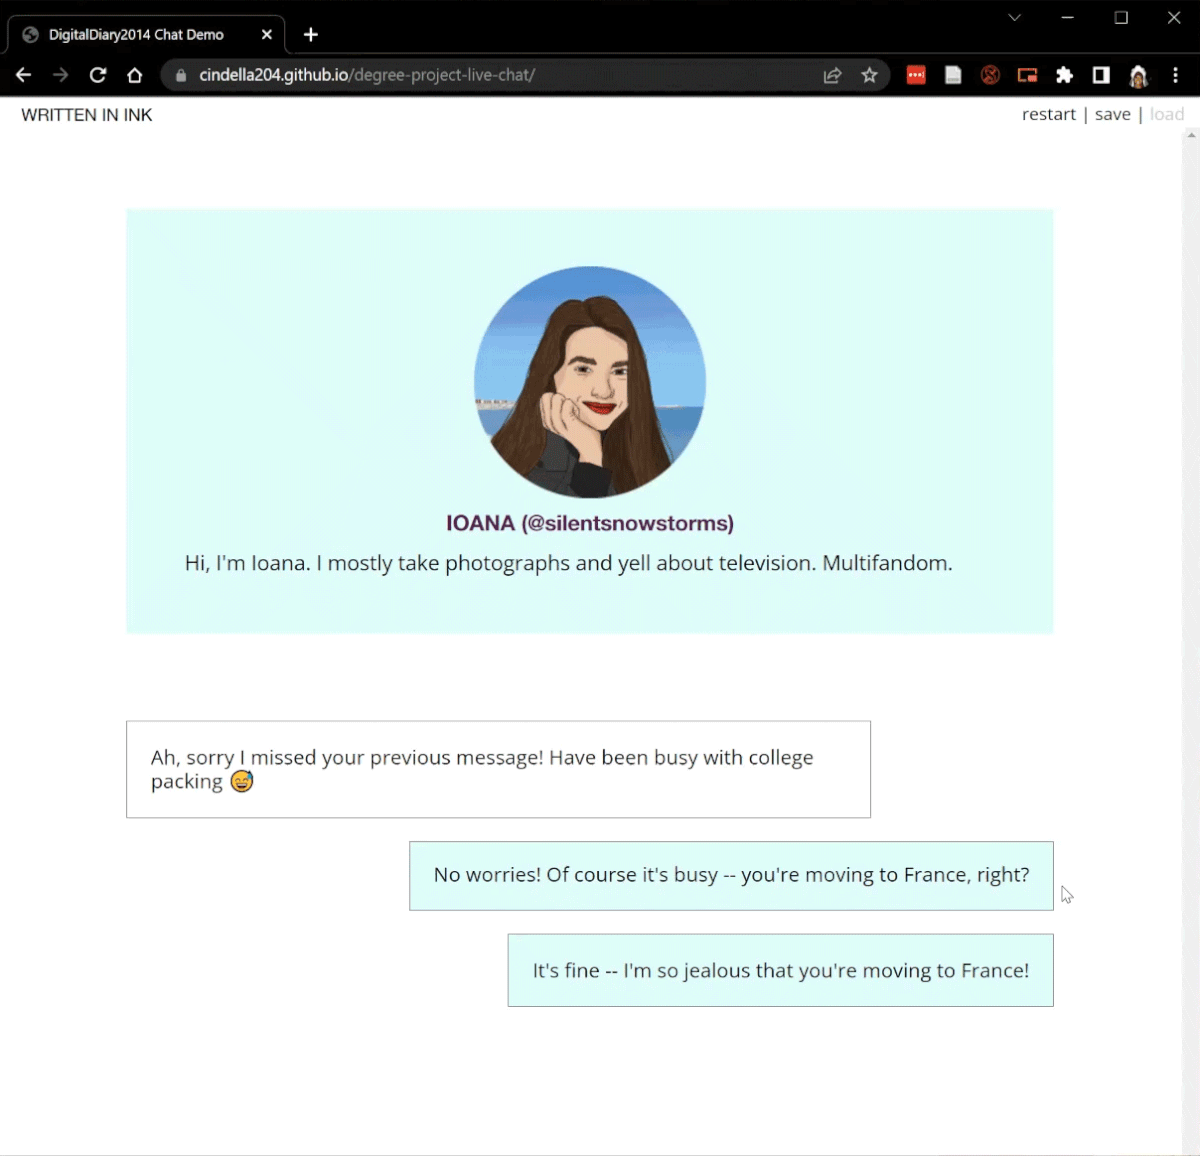Click the address bar URL
Screen dimensions: 1200x1156
[367, 75]
